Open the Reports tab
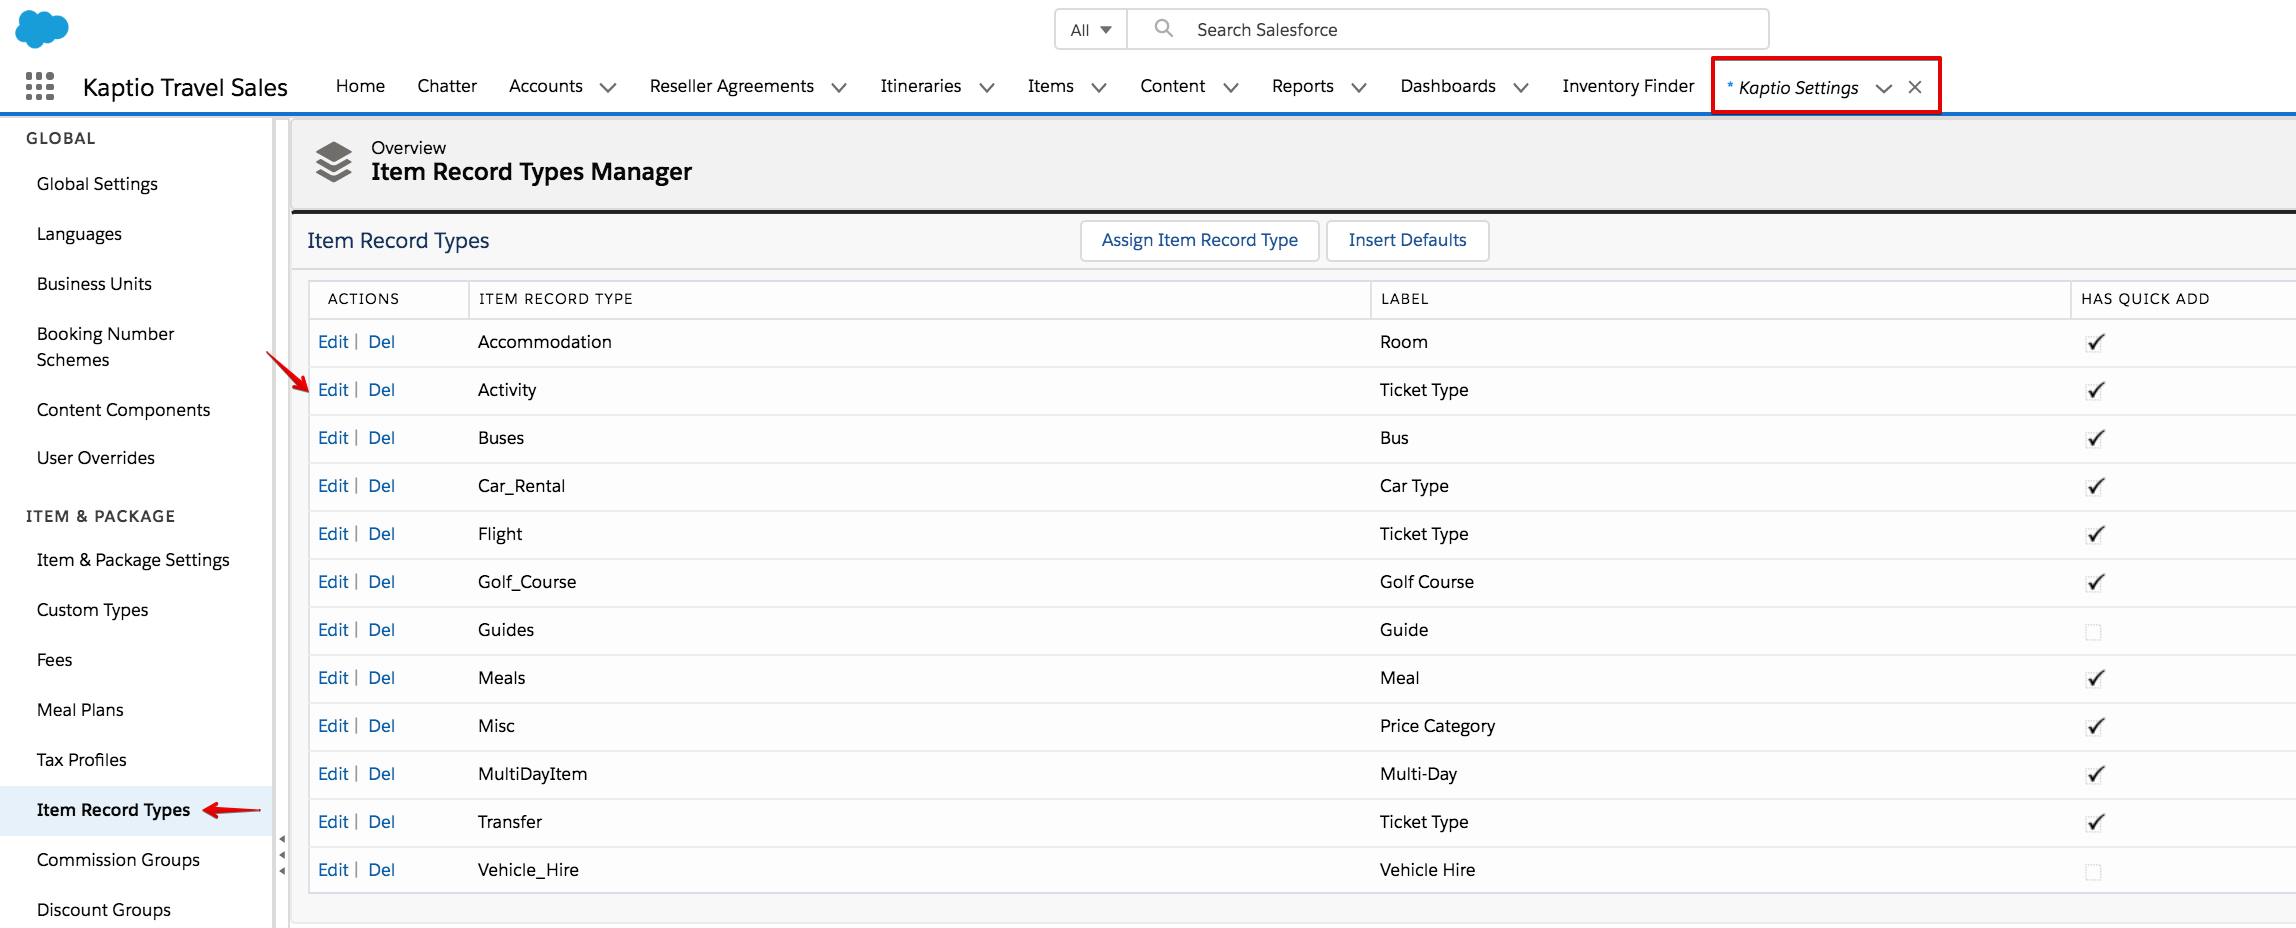Image resolution: width=2296 pixels, height=928 pixels. 1302,86
